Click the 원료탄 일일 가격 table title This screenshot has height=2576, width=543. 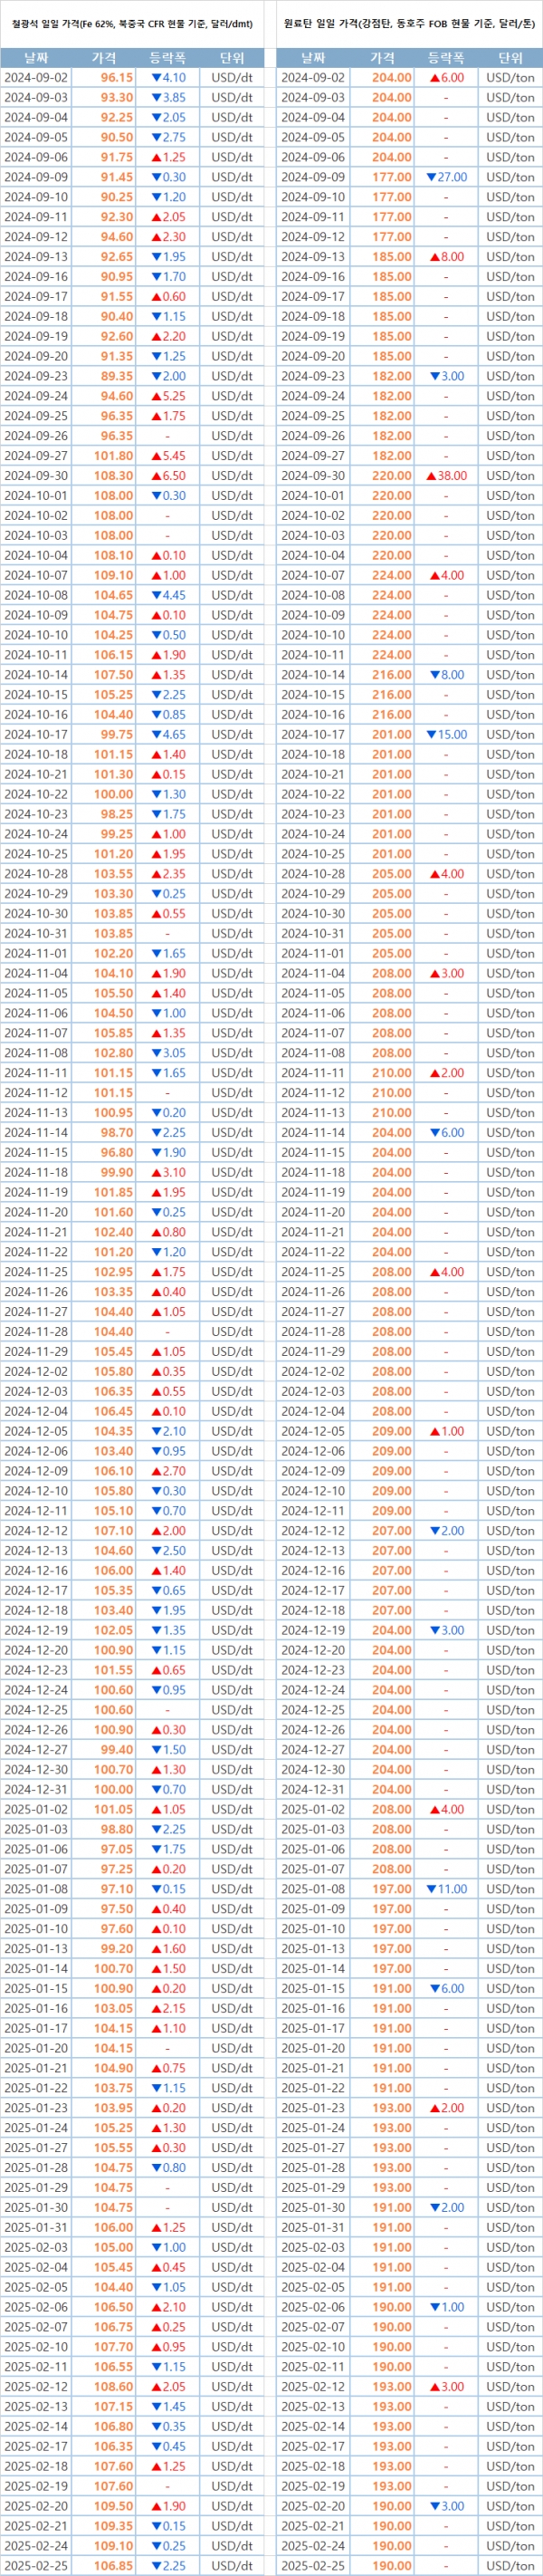click(x=409, y=23)
